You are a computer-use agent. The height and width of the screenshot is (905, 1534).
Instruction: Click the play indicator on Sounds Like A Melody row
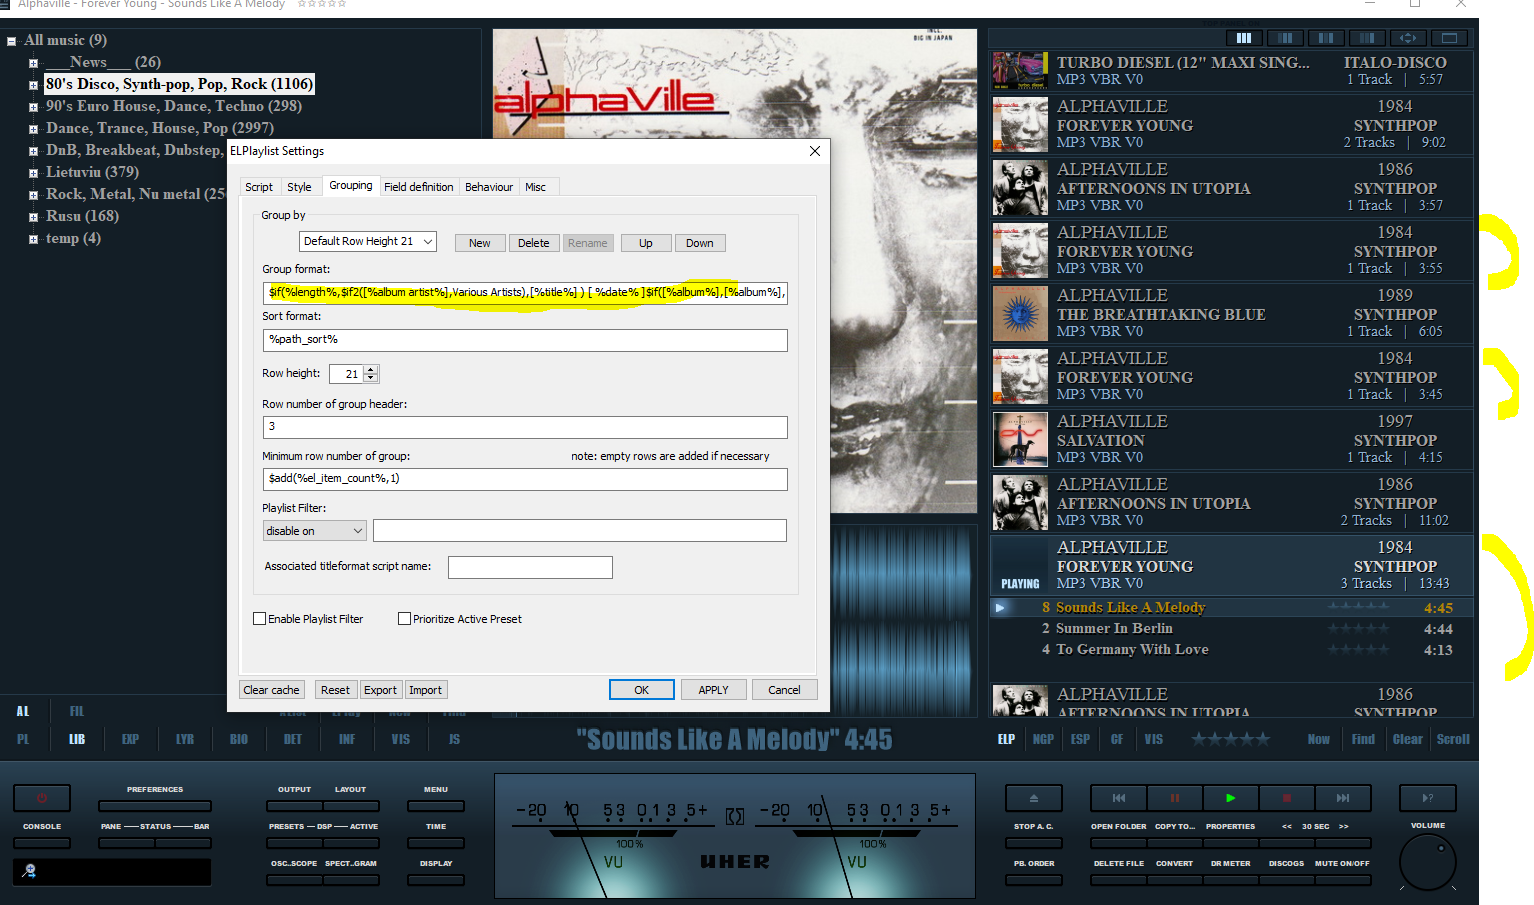point(1000,607)
